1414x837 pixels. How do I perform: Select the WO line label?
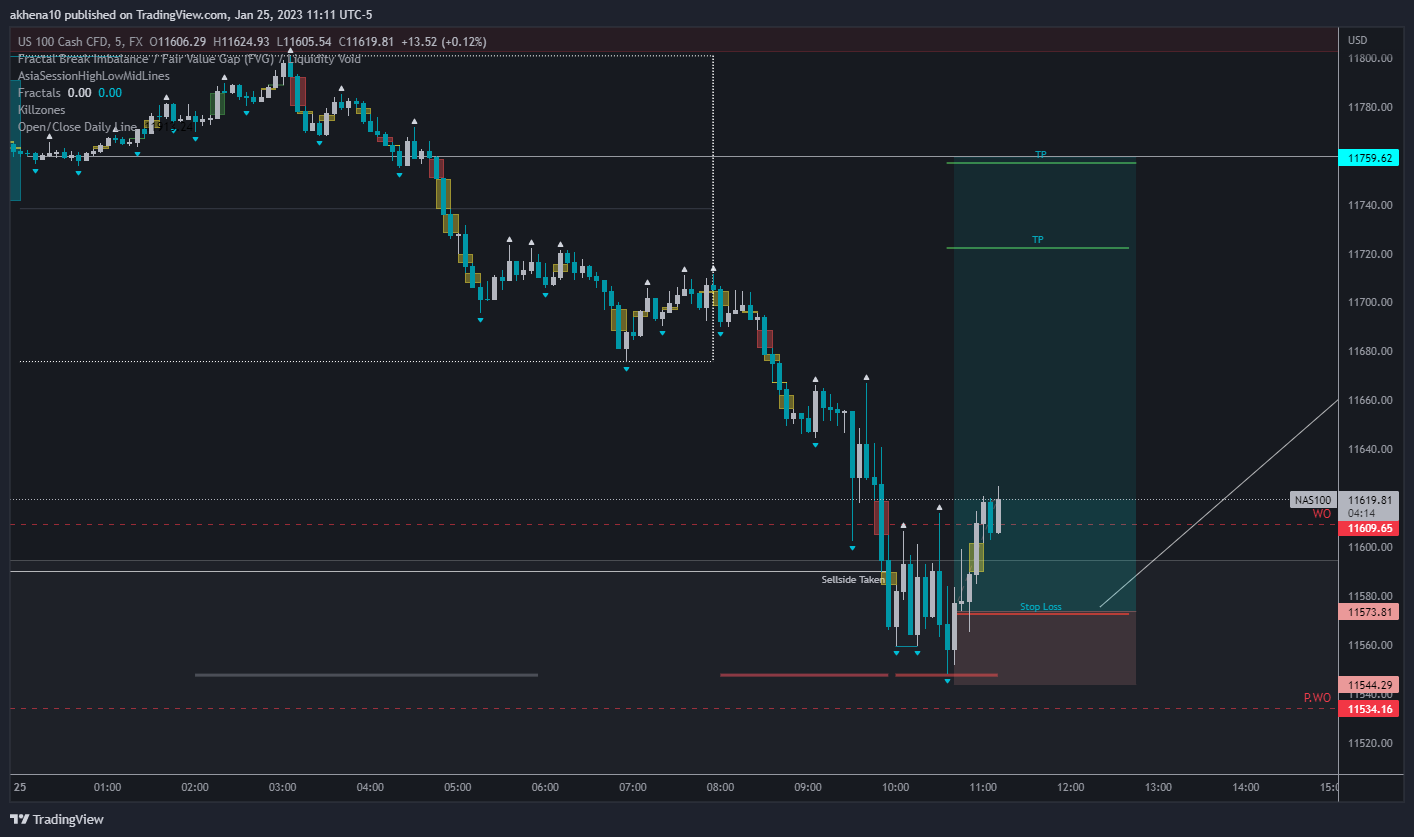point(1322,514)
